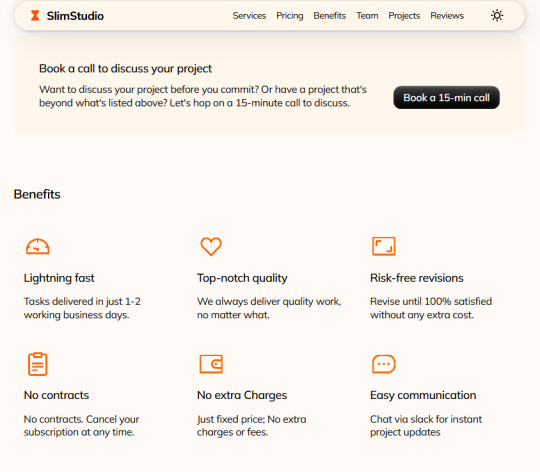The height and width of the screenshot is (472, 540).
Task: Click the speedometer icon above Lightning fast
Action: coord(38,247)
